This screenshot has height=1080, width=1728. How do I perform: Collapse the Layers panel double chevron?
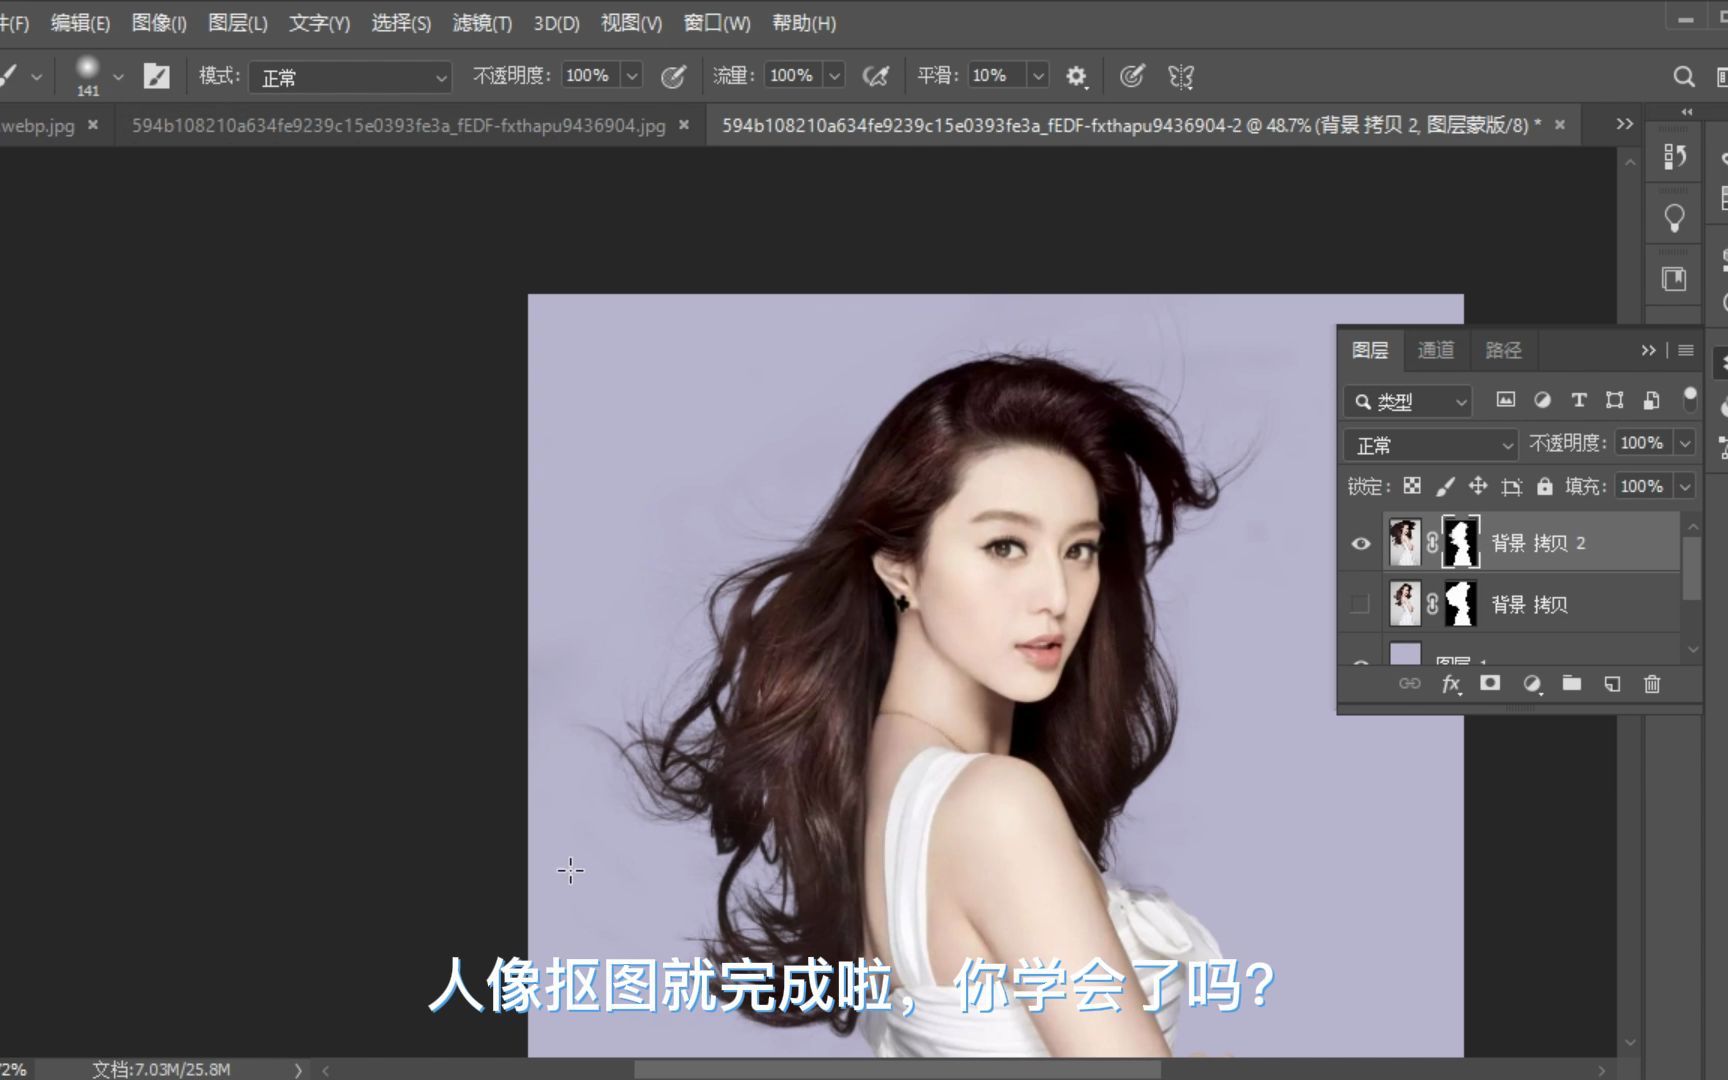(1648, 350)
